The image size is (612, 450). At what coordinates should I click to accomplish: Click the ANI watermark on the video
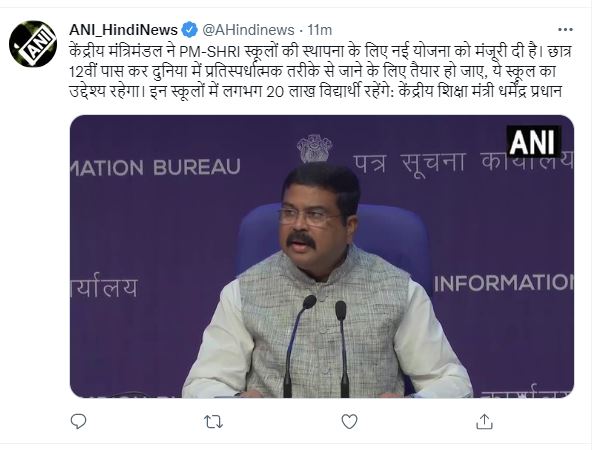point(533,141)
